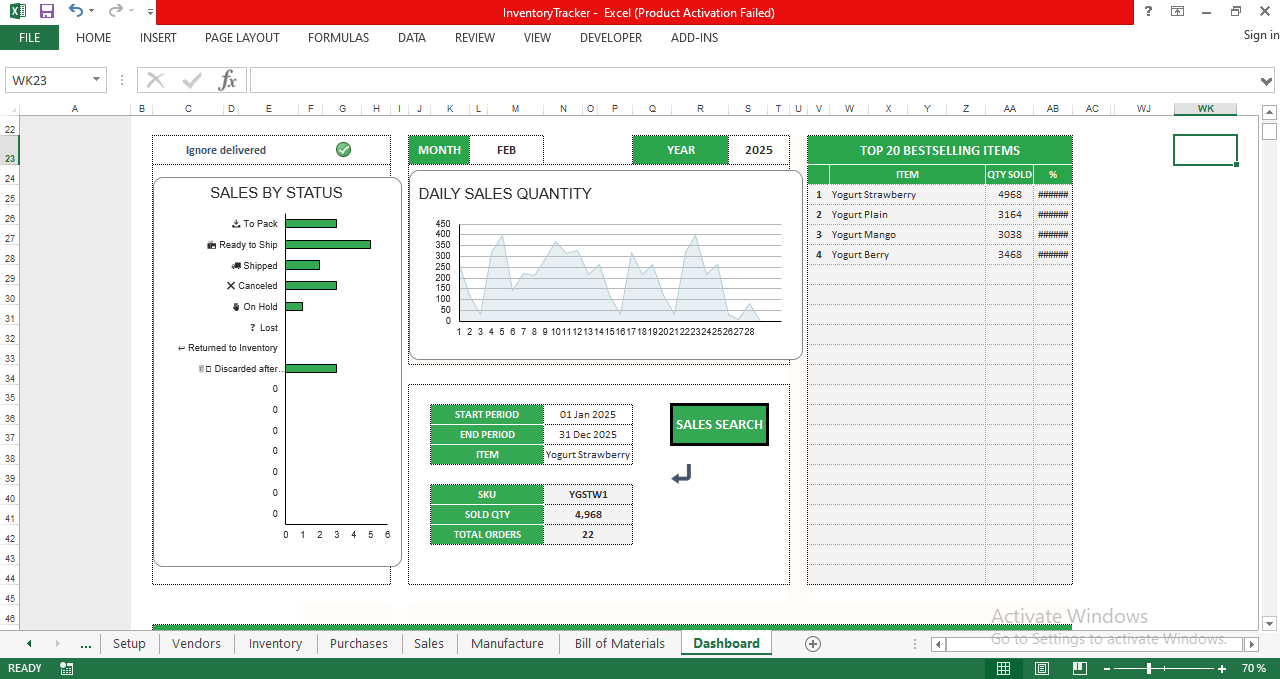Open the FILE tab

tap(29, 38)
